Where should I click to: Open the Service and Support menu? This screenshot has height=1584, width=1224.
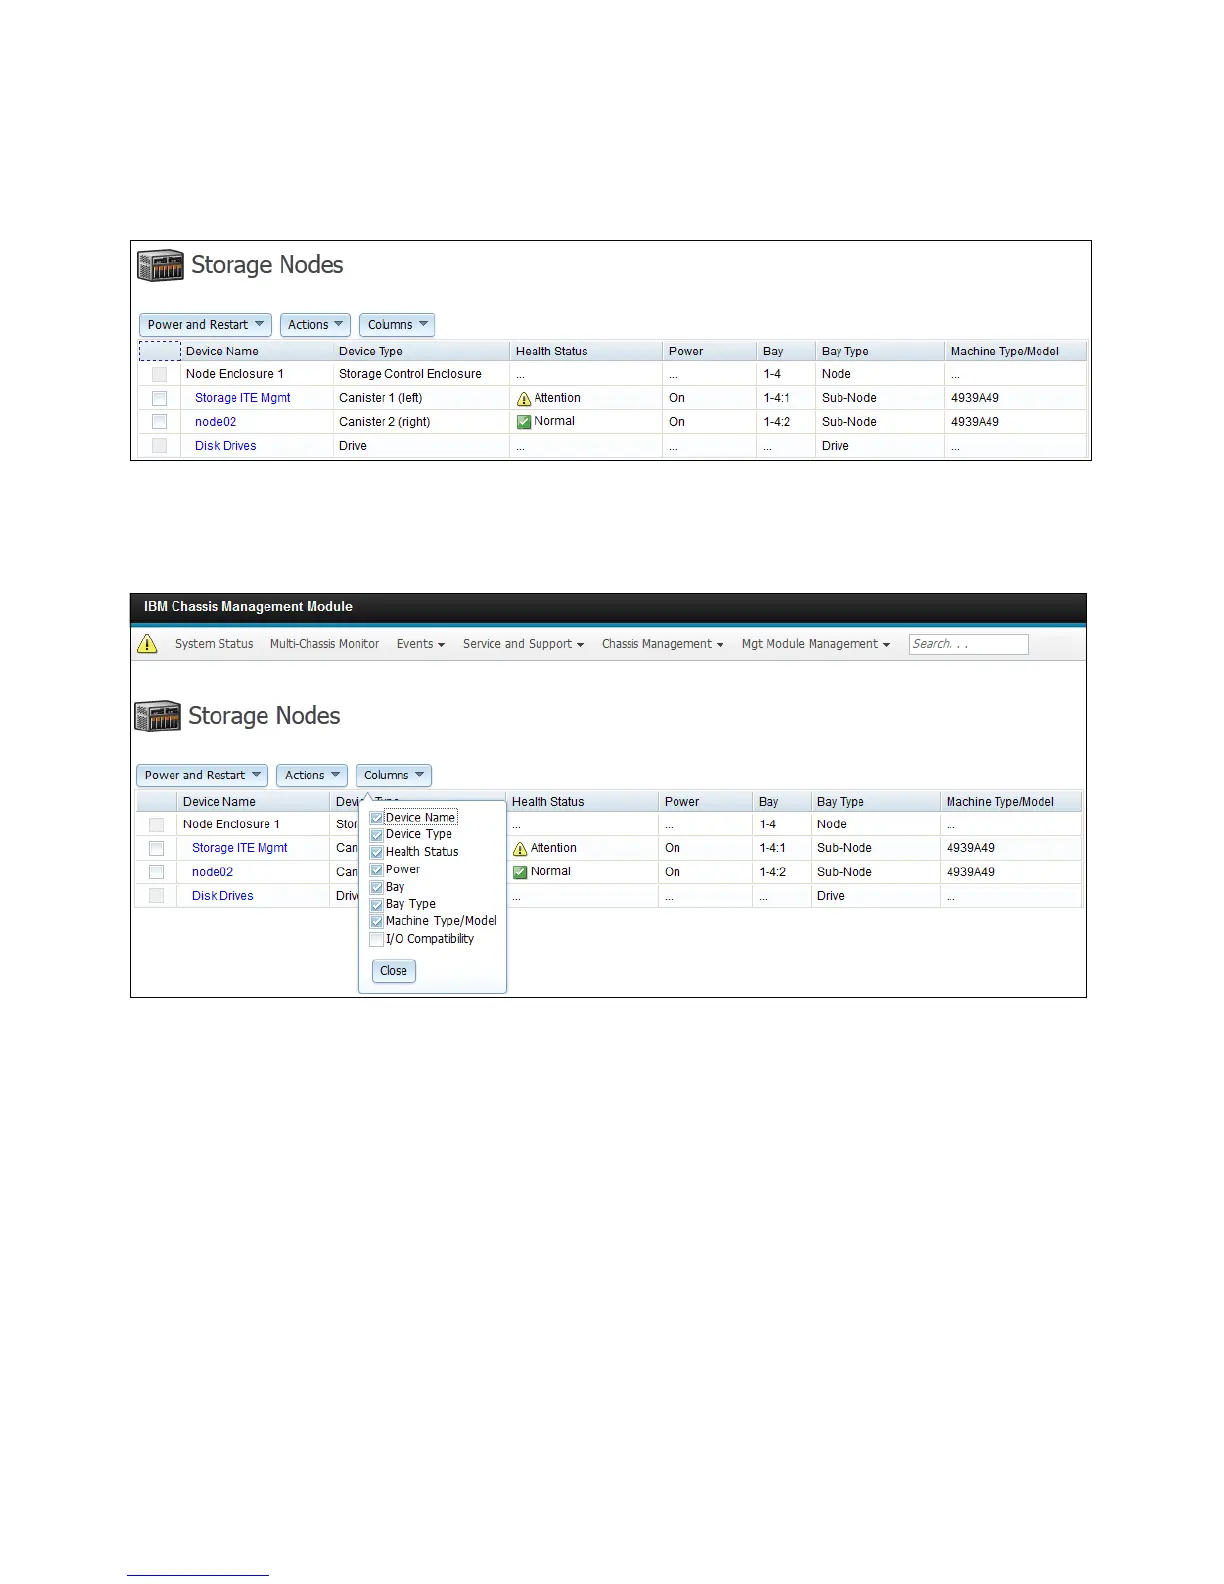coord(523,644)
